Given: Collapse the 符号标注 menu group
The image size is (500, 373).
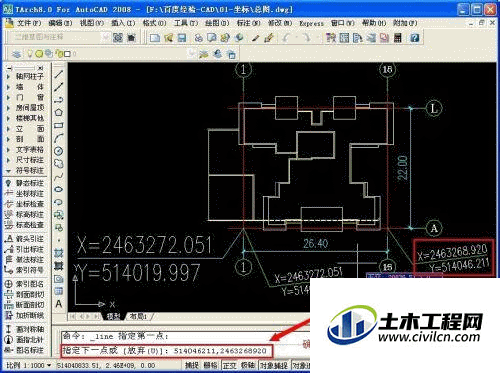Looking at the screenshot, I should [x=25, y=170].
